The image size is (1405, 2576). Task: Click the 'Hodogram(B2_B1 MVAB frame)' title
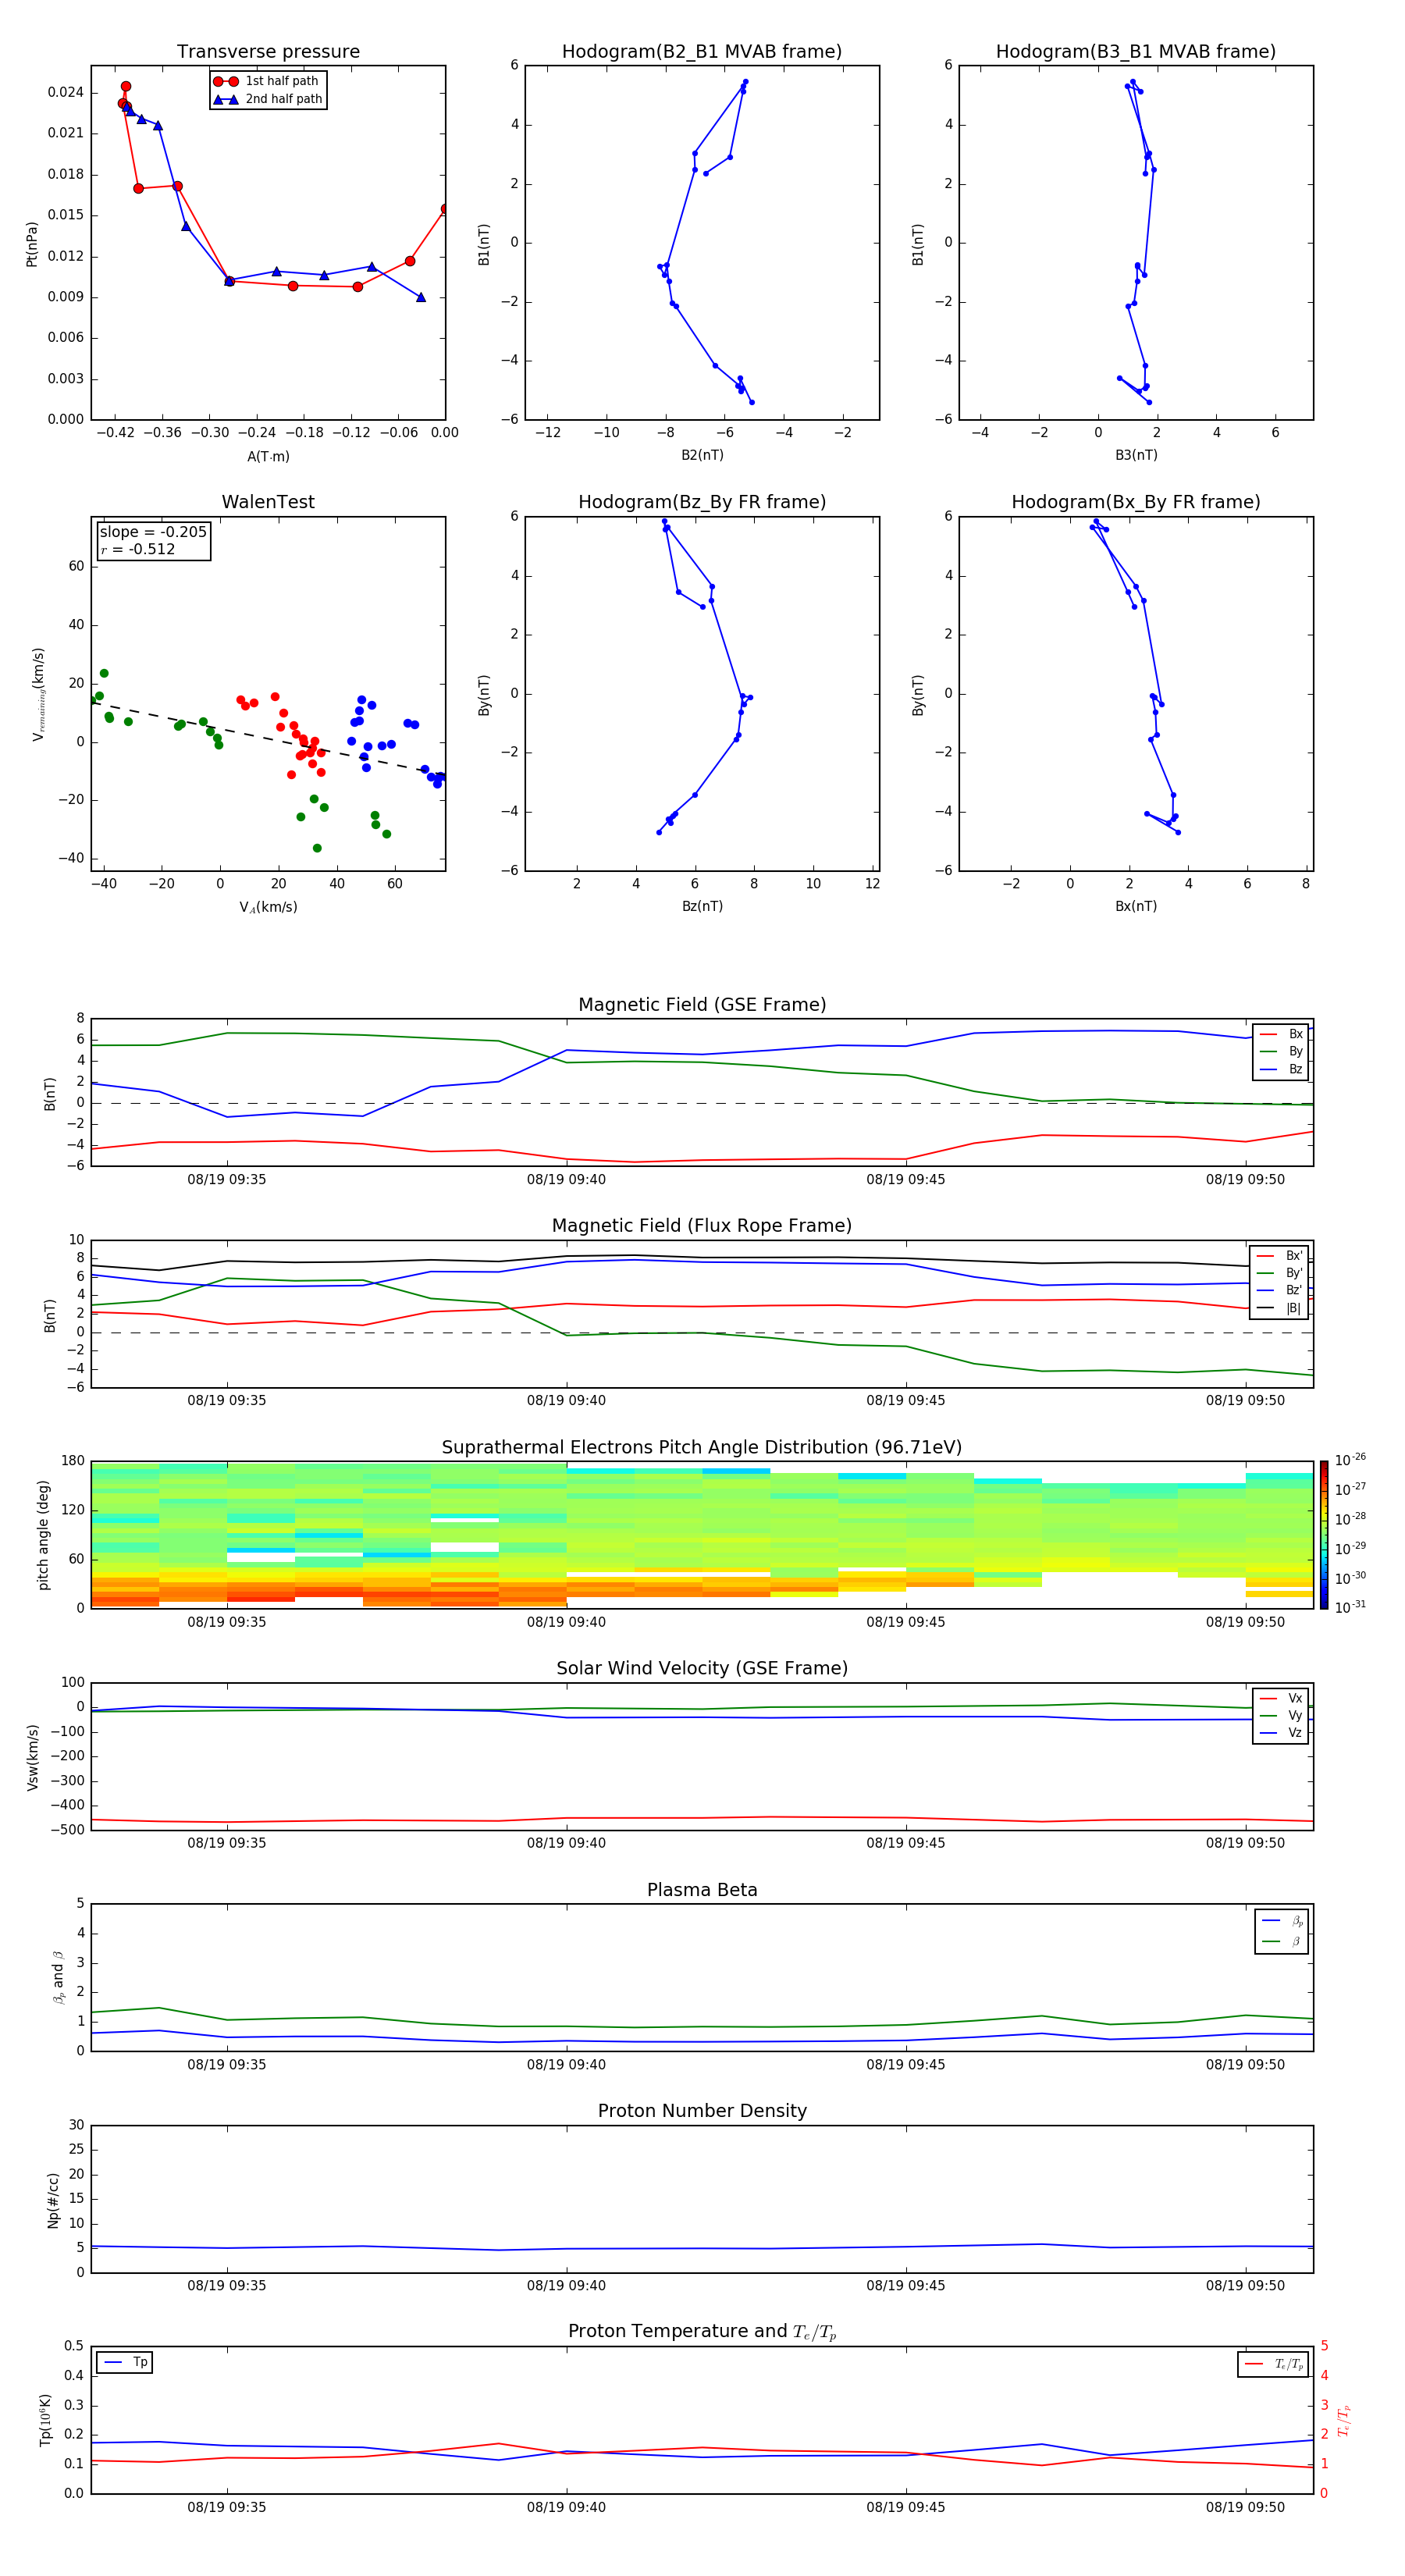[x=702, y=52]
